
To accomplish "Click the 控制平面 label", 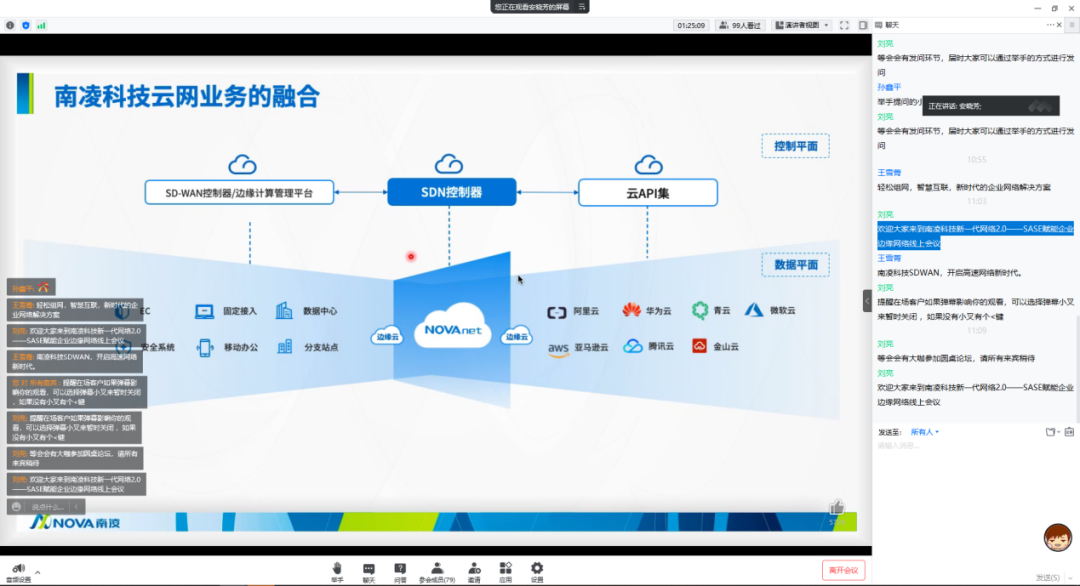I will point(796,146).
